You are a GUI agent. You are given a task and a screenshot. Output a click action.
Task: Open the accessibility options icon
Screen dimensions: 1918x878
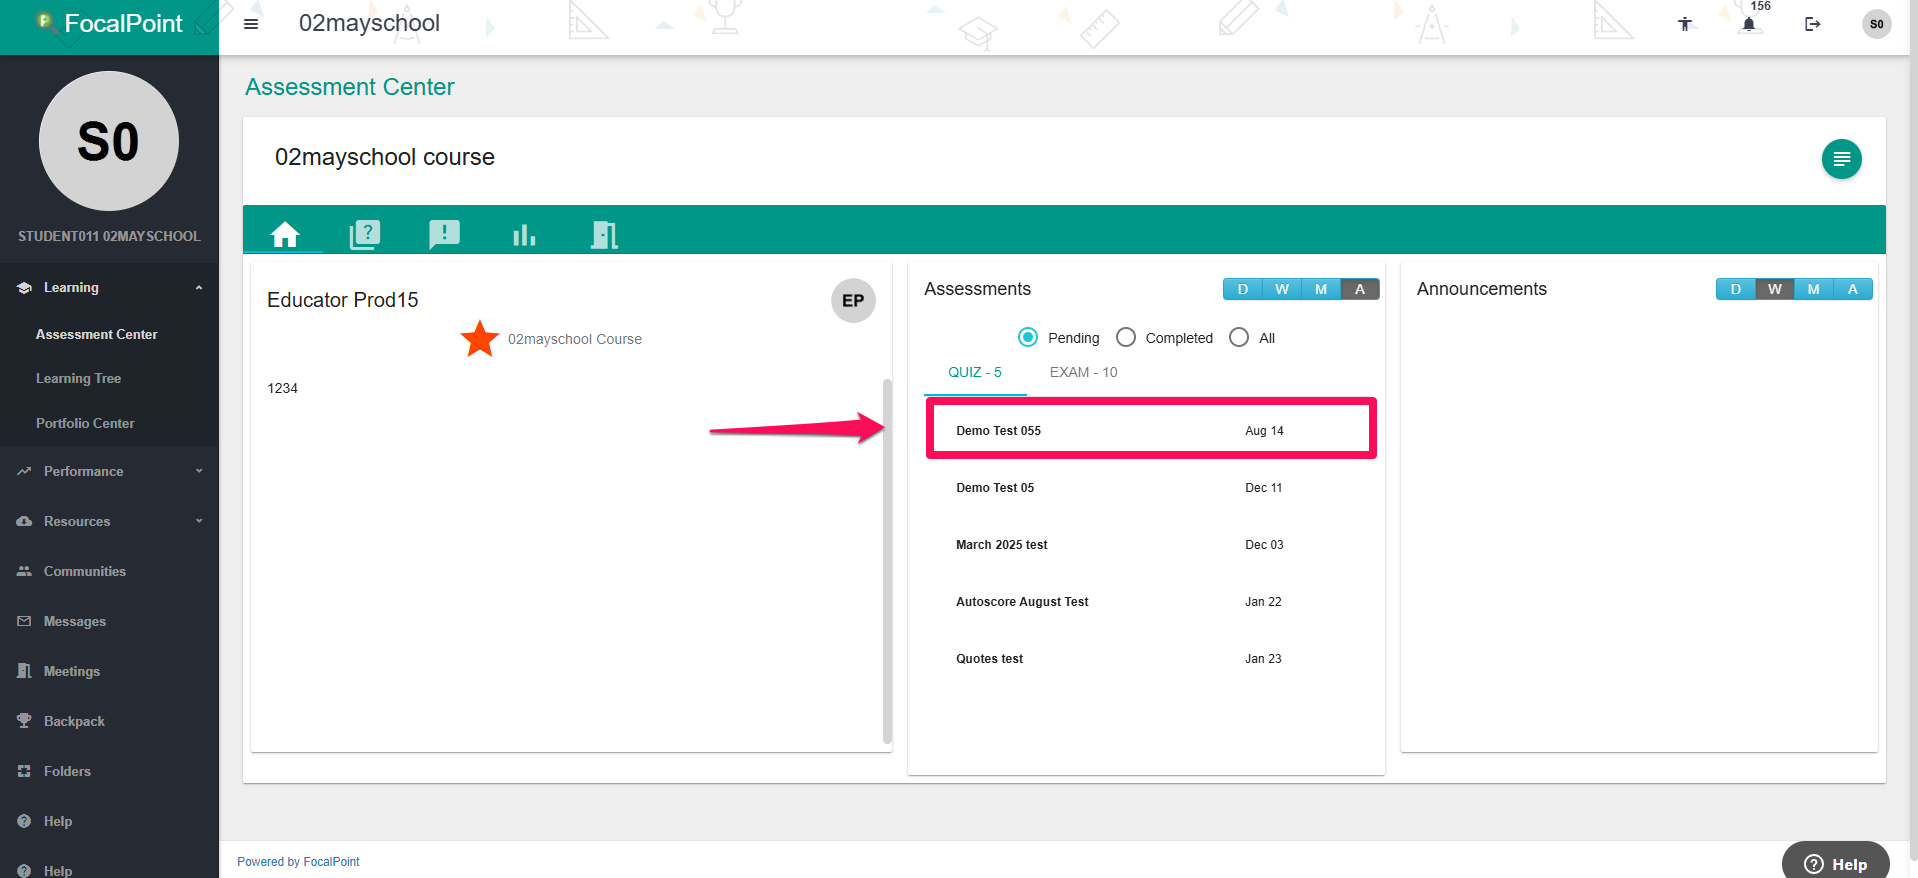click(1685, 24)
